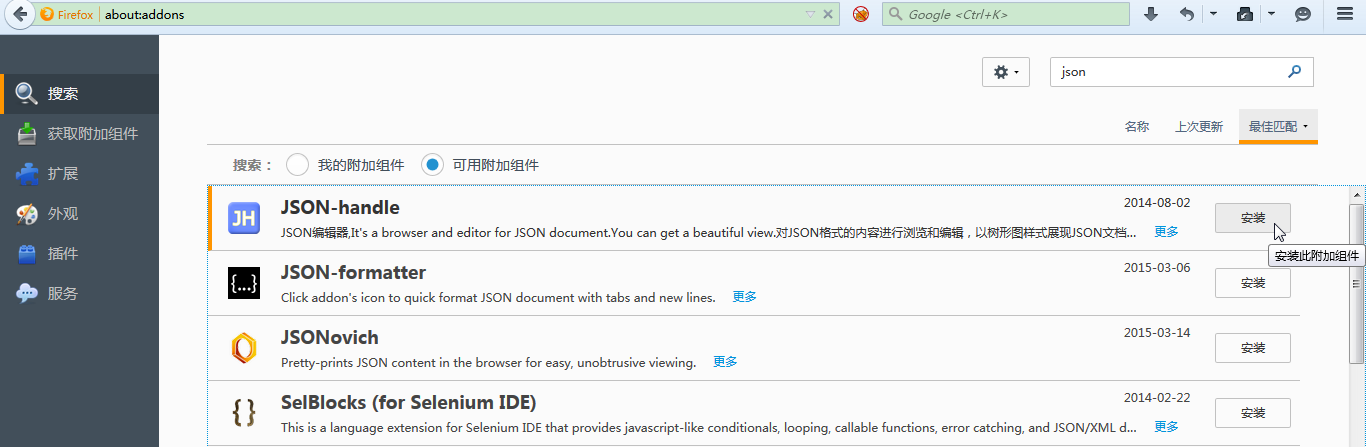Open 更多 link for JSON-handle
This screenshot has width=1366, height=447.
pyautogui.click(x=1166, y=232)
